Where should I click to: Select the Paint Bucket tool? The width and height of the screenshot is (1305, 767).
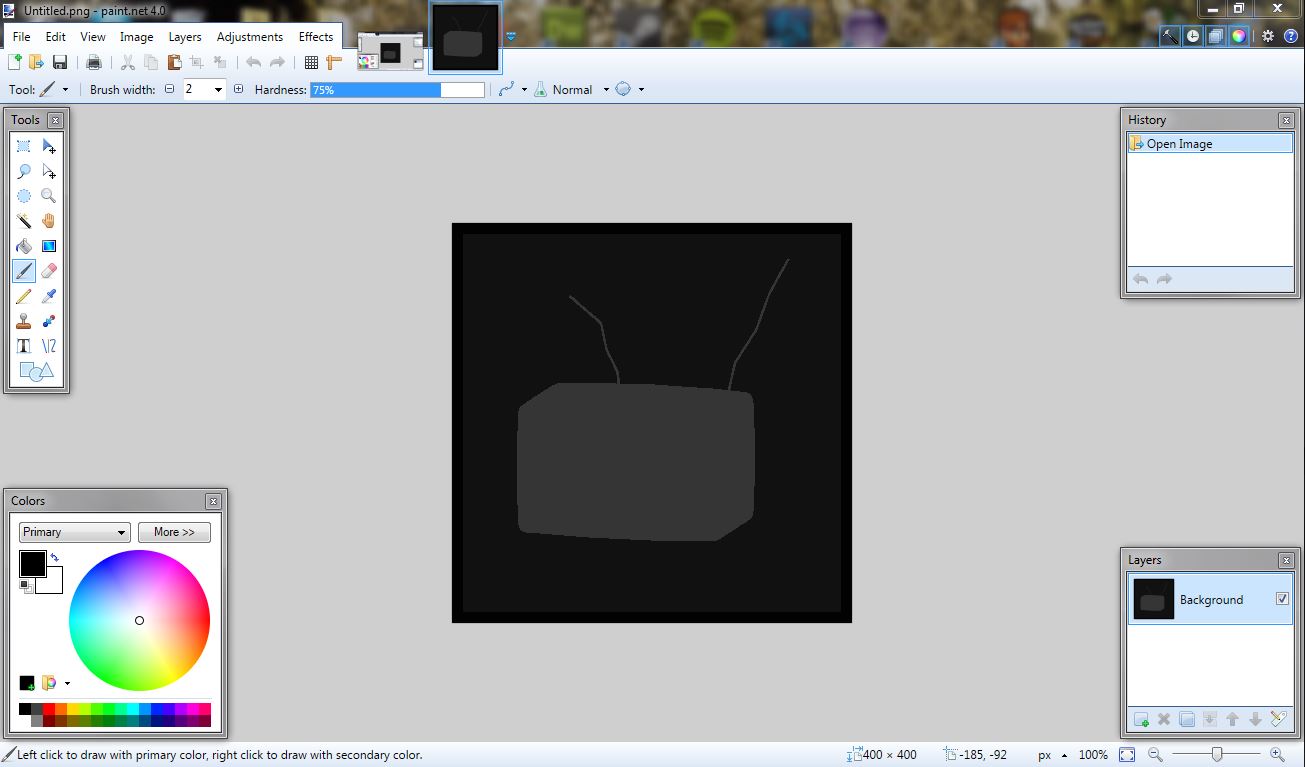[x=24, y=246]
